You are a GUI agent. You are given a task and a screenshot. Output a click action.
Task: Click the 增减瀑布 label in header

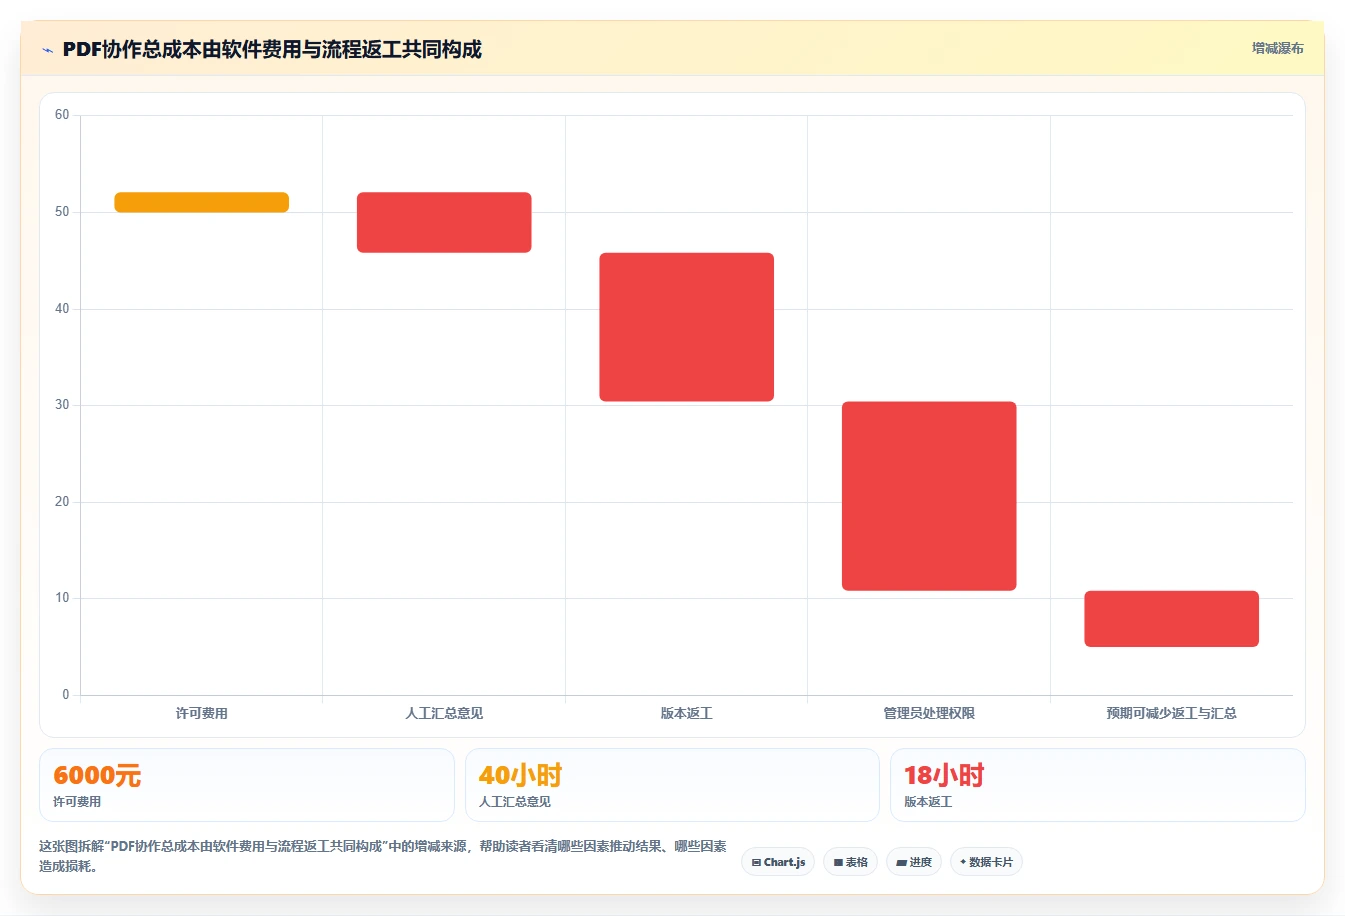[x=1277, y=48]
